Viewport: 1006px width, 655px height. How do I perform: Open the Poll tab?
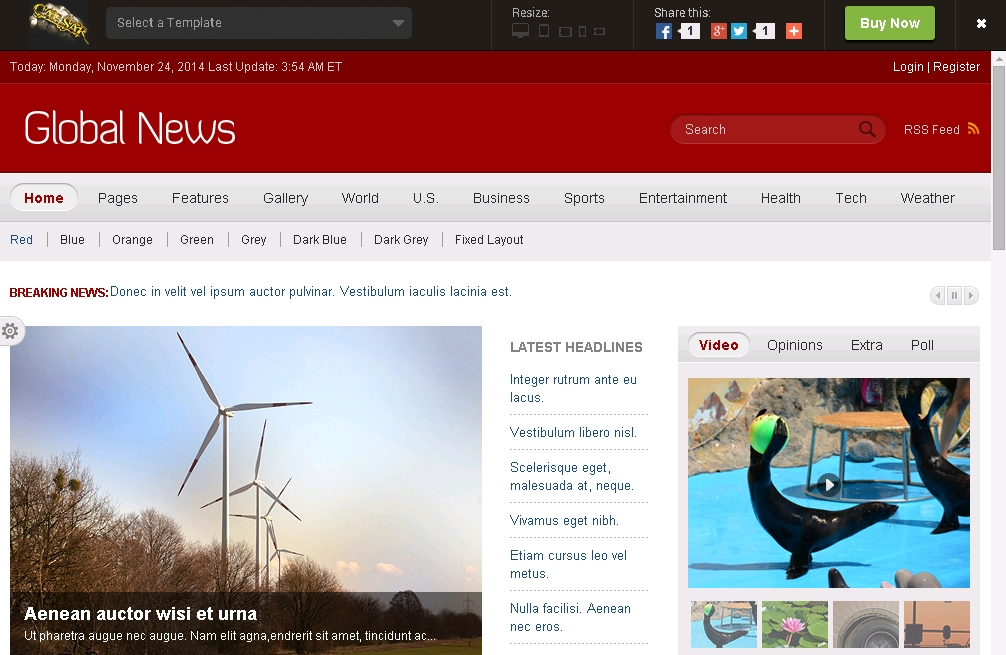922,345
